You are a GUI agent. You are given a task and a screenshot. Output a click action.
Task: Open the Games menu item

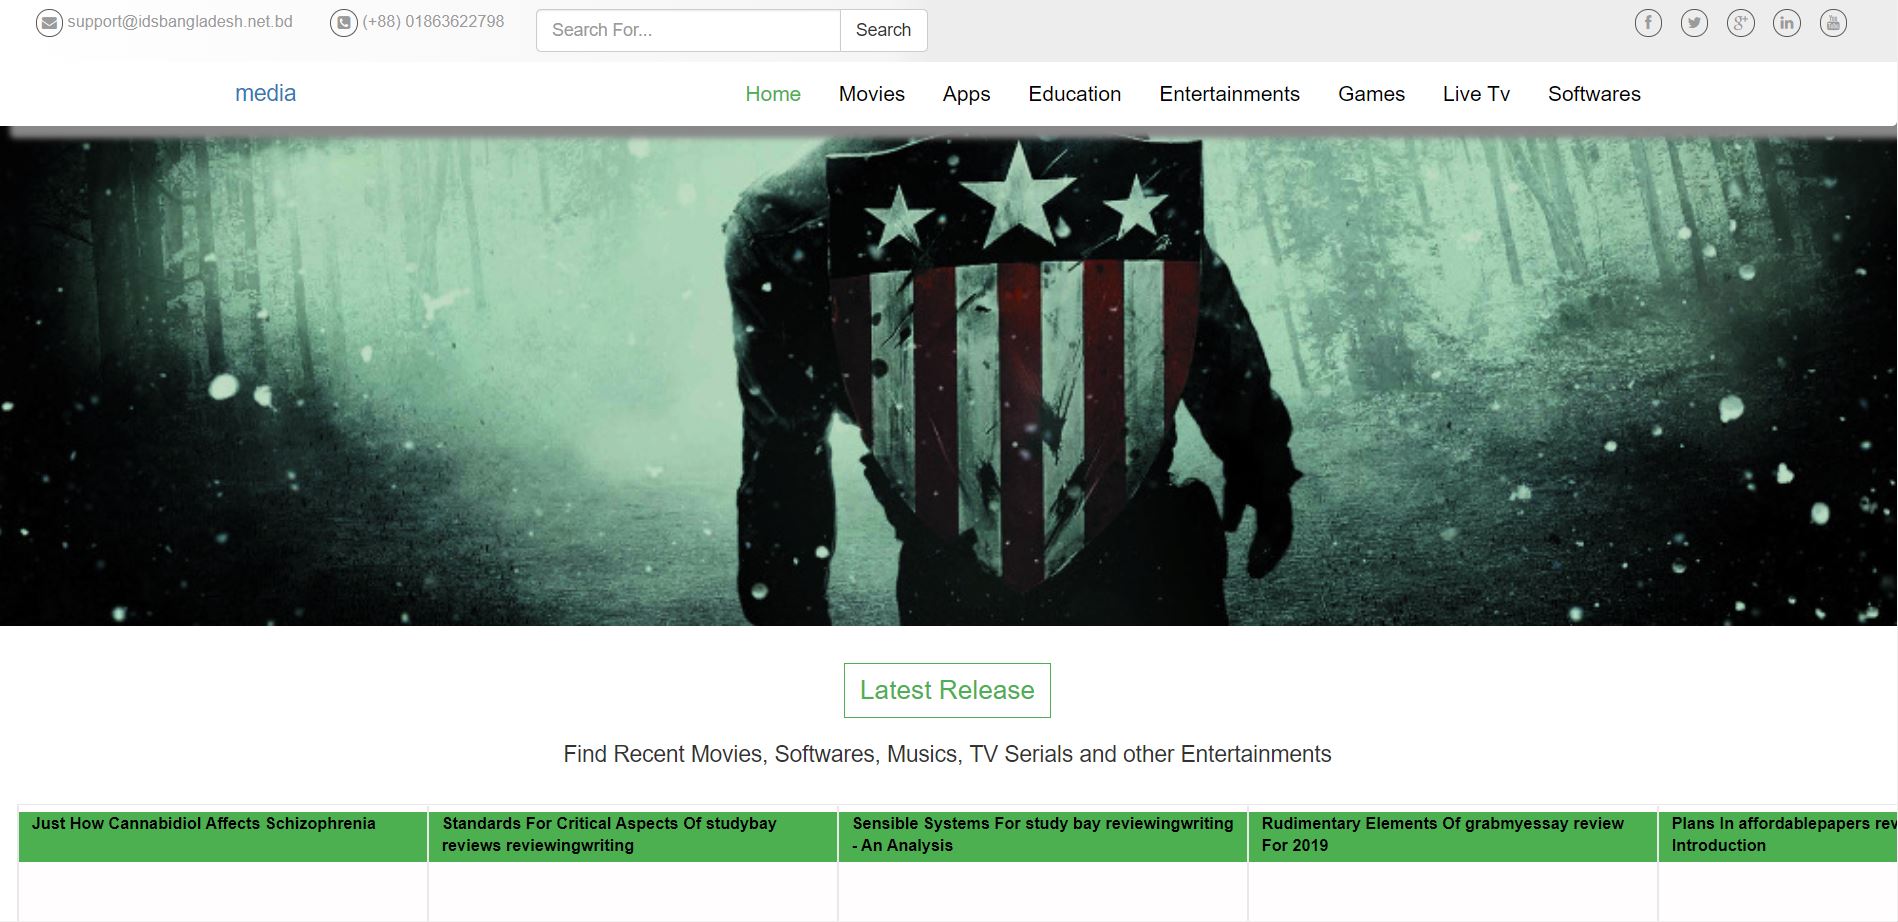1371,94
